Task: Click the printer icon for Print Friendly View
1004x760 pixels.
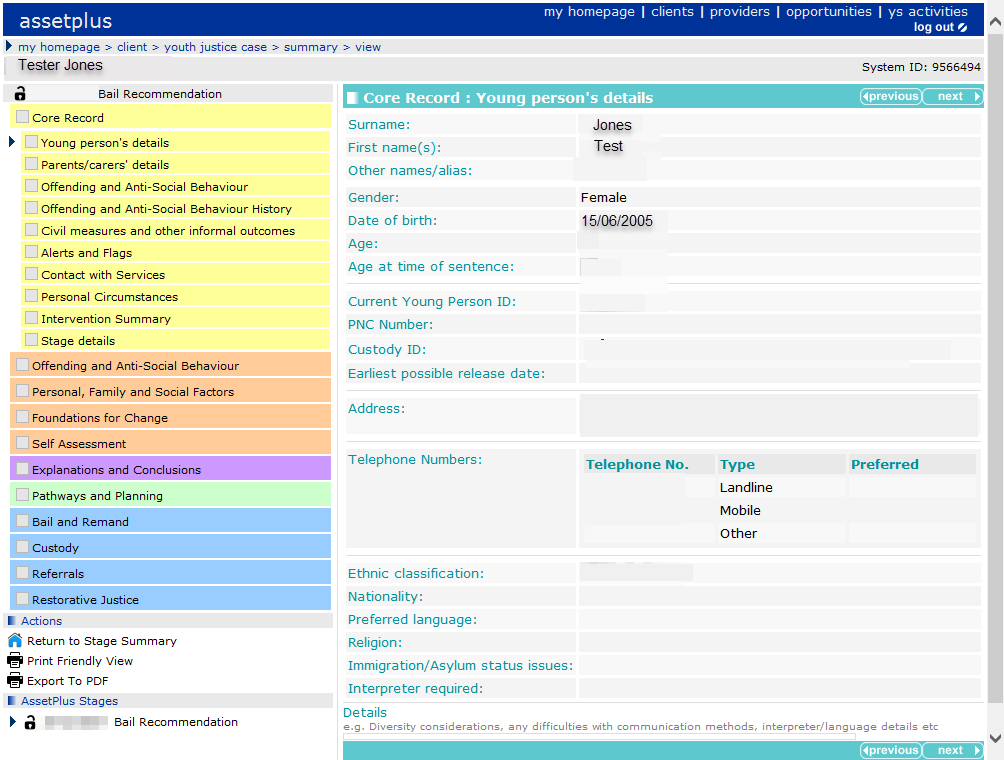Action: point(14,661)
